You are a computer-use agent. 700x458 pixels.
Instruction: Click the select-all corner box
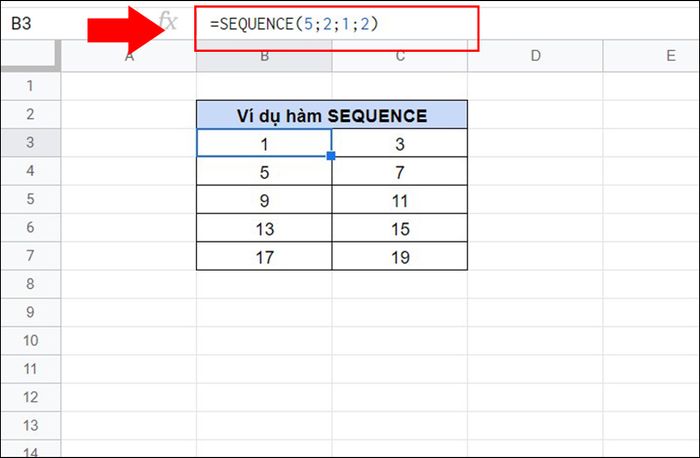point(30,58)
